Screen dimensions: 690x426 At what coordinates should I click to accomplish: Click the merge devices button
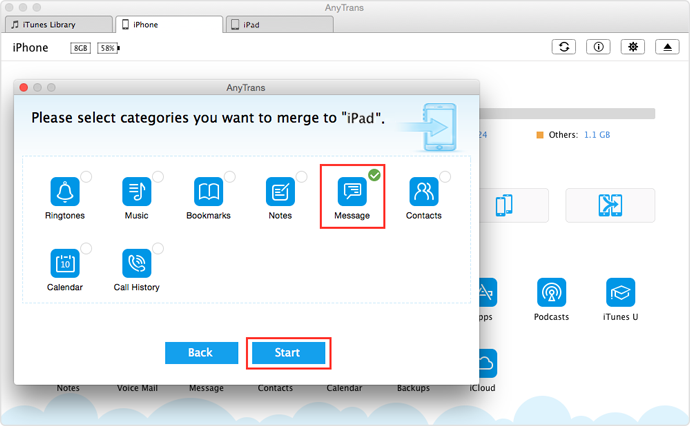tap(610, 206)
